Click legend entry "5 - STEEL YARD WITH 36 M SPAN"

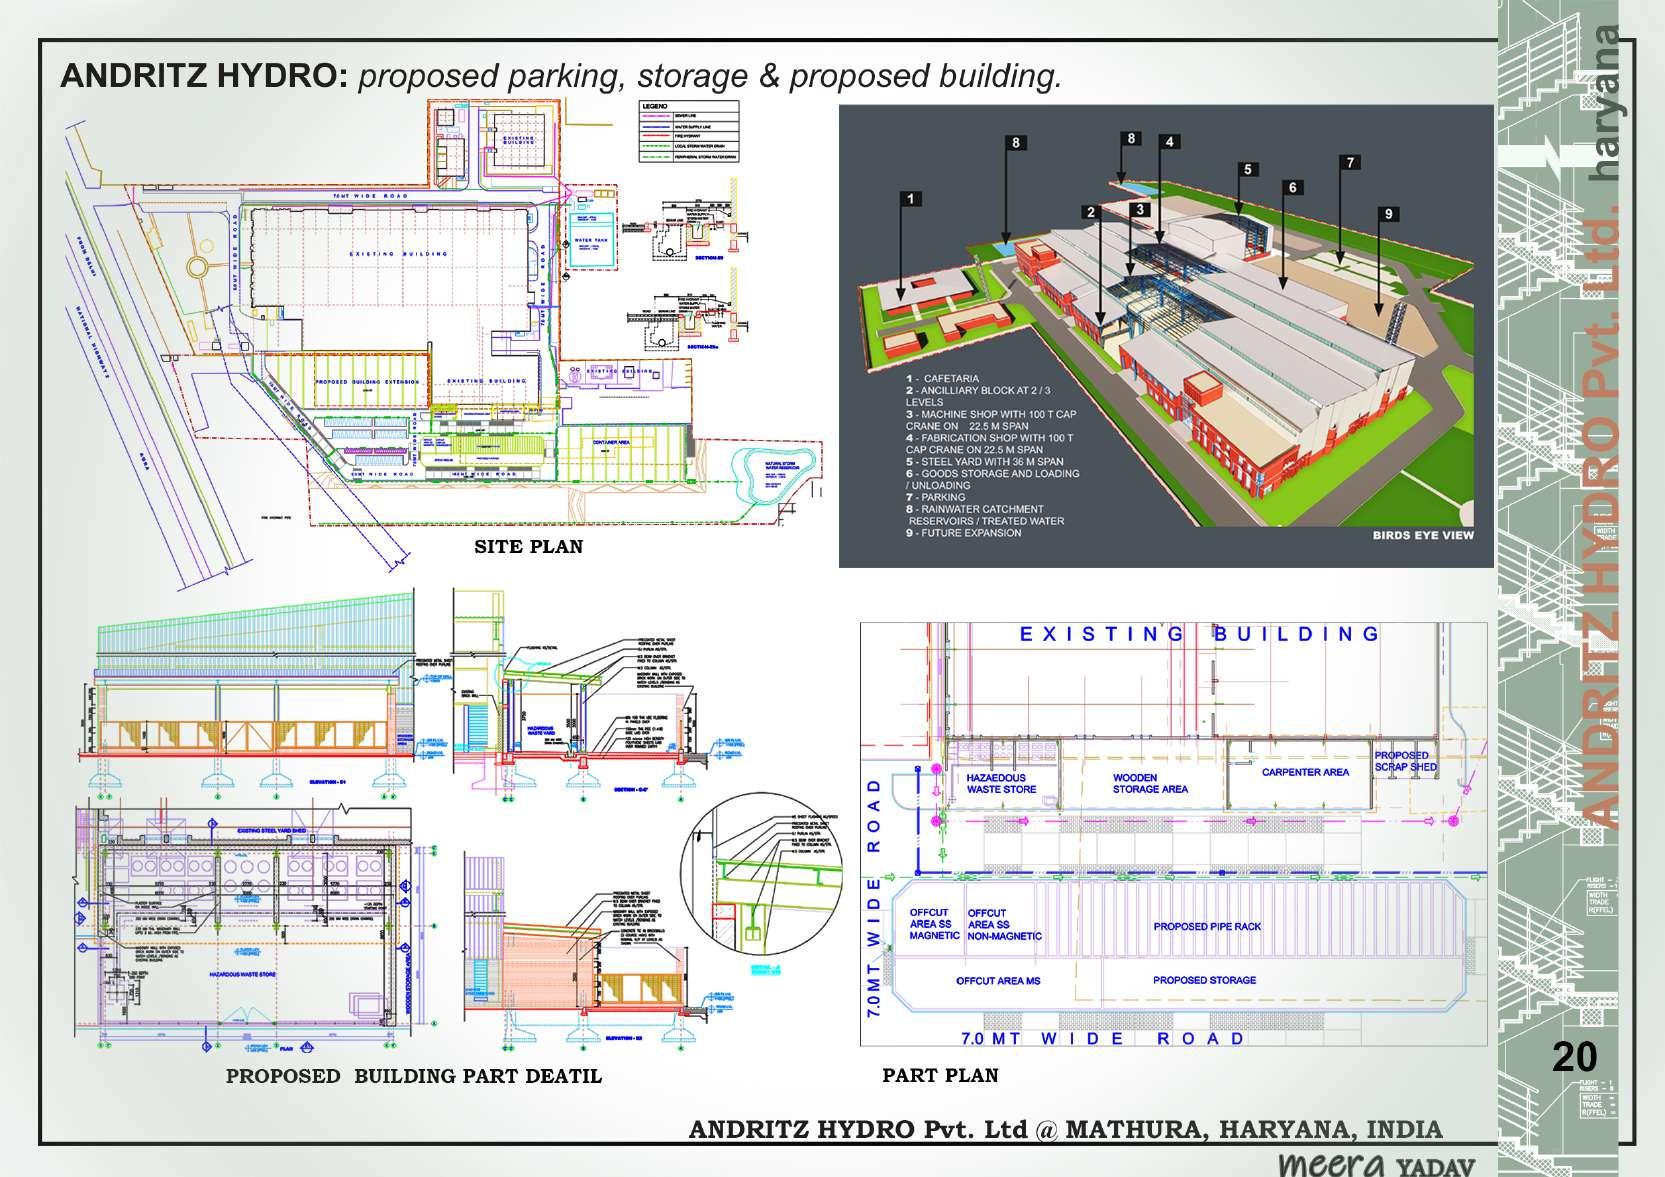pyautogui.click(x=984, y=462)
